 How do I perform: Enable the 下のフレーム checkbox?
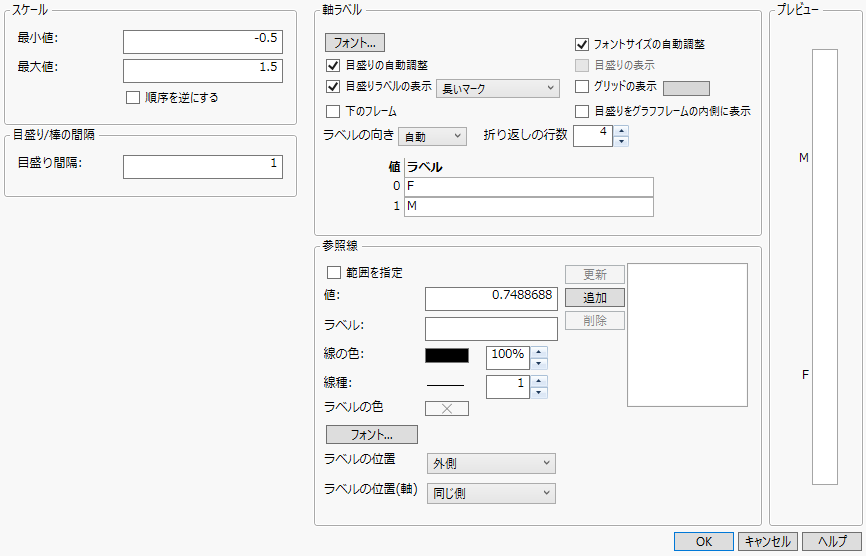tap(332, 112)
